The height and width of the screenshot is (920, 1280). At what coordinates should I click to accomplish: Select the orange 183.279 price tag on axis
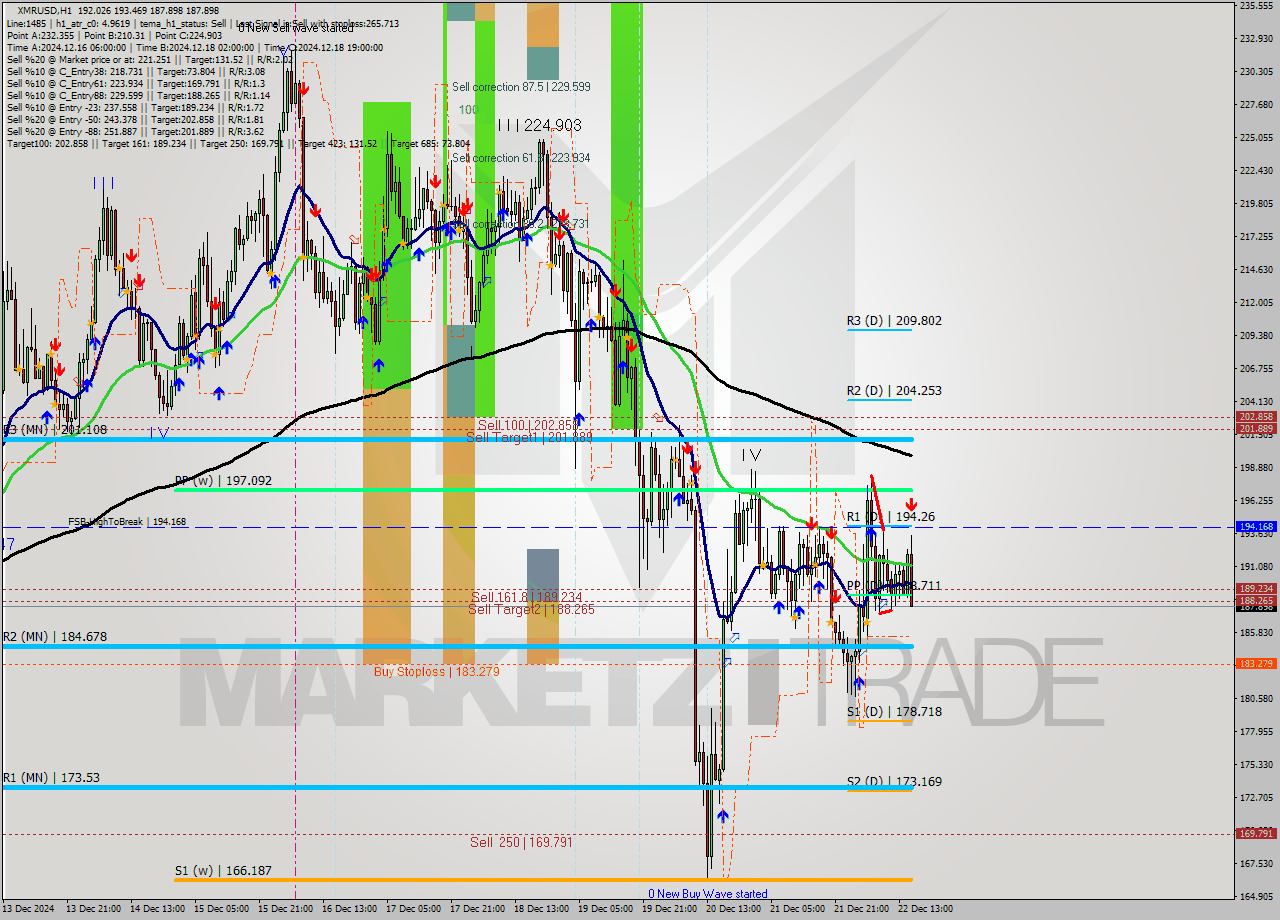pyautogui.click(x=1256, y=663)
